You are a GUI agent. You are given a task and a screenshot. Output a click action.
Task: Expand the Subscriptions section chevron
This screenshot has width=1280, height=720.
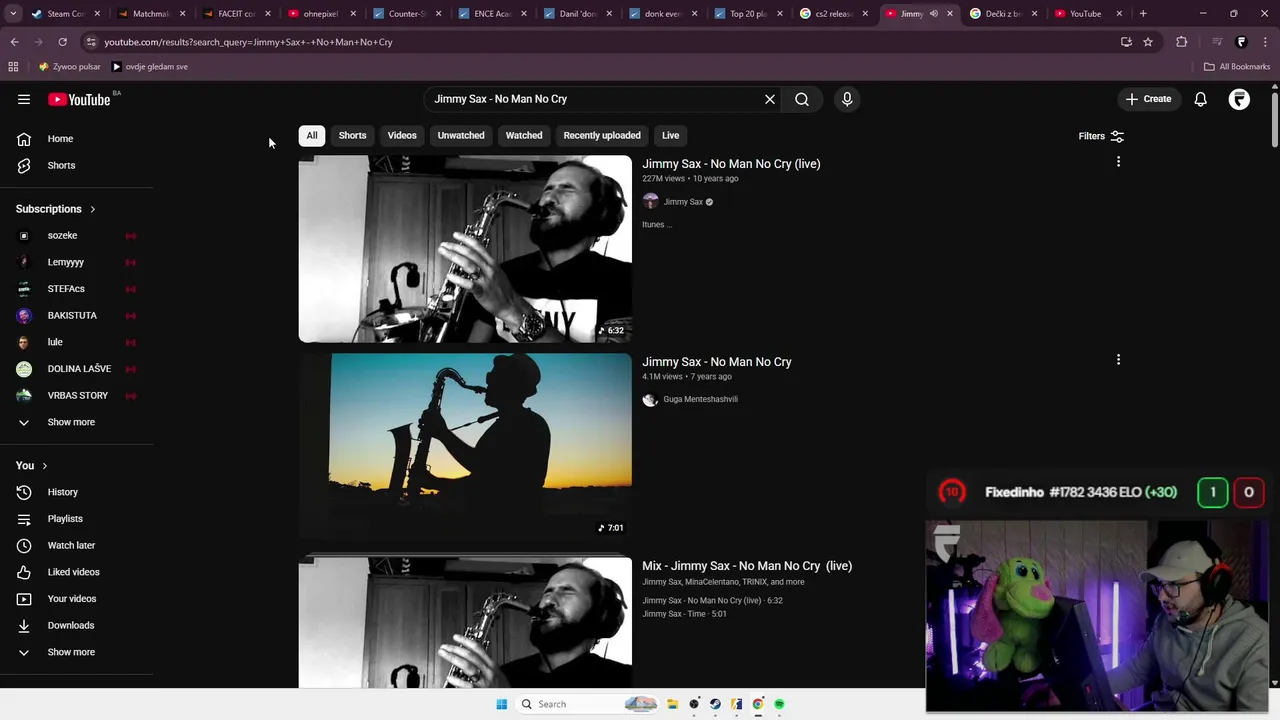coord(93,209)
